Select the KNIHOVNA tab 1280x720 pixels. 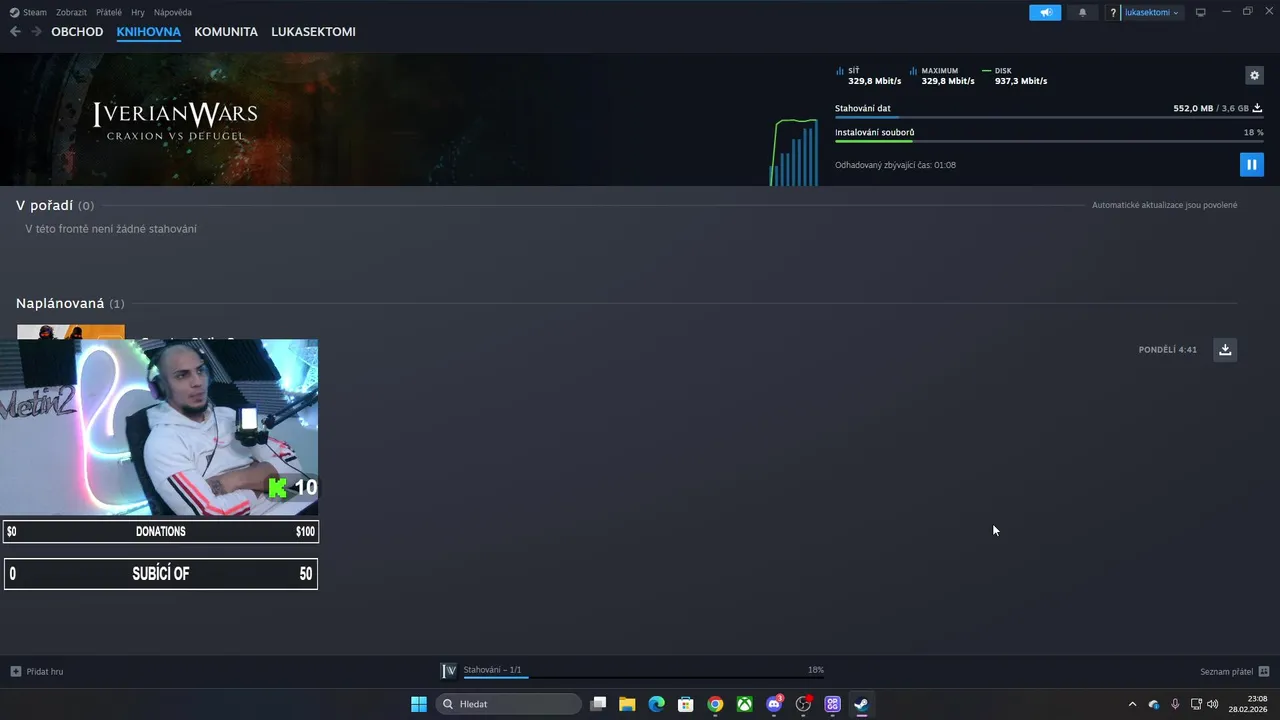(148, 32)
